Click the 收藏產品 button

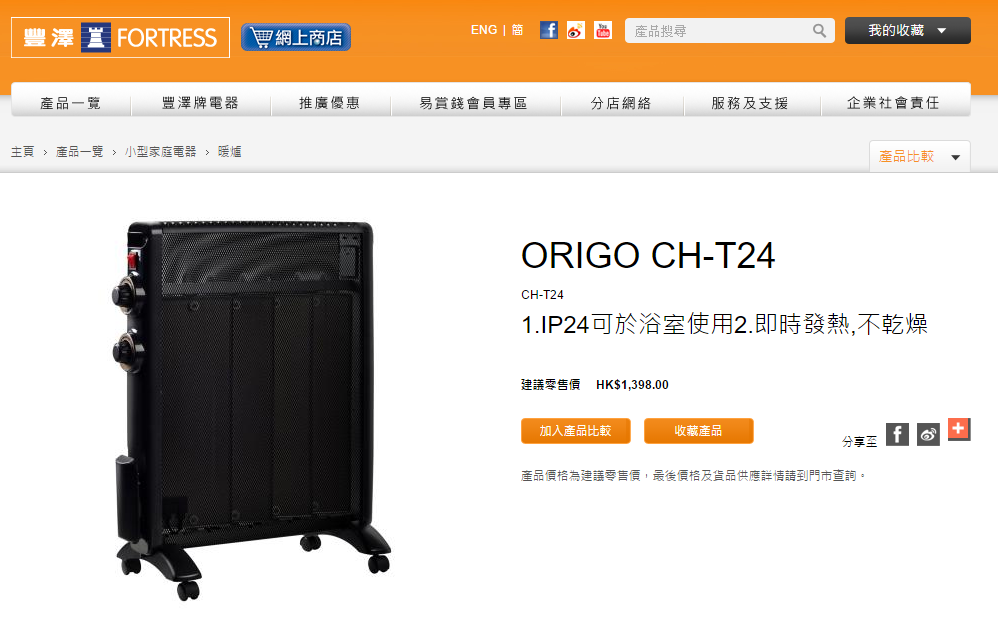(x=698, y=431)
